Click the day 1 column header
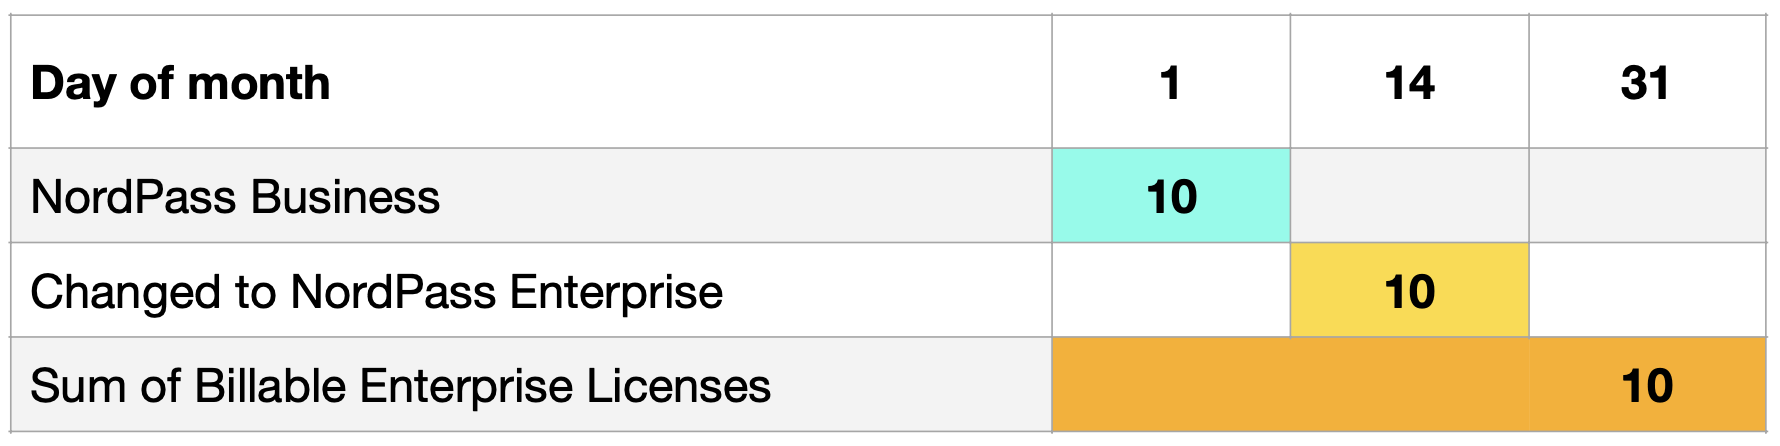1780x446 pixels. click(x=1171, y=82)
